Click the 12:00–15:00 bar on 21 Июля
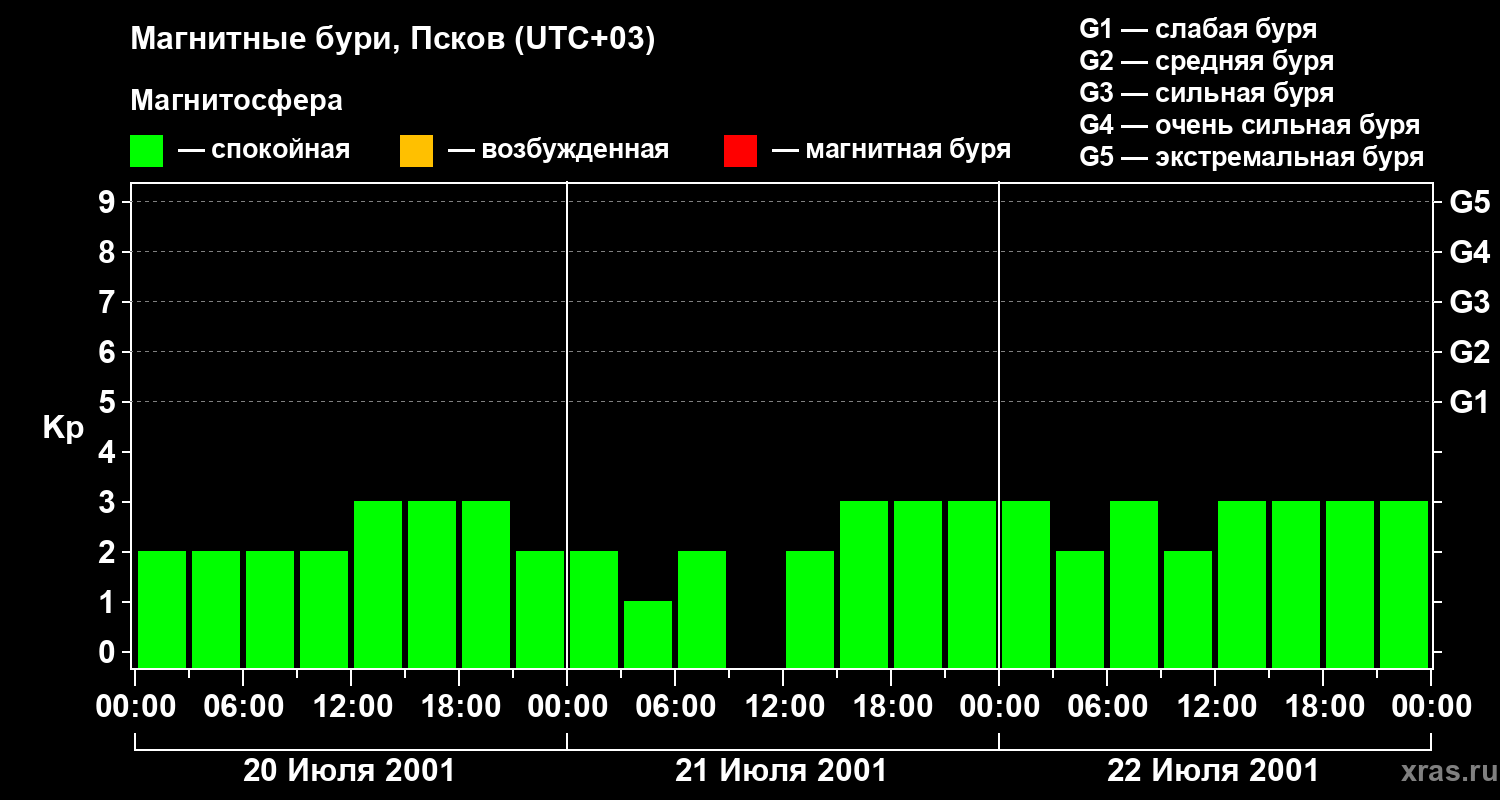The image size is (1500, 800). pyautogui.click(x=810, y=609)
